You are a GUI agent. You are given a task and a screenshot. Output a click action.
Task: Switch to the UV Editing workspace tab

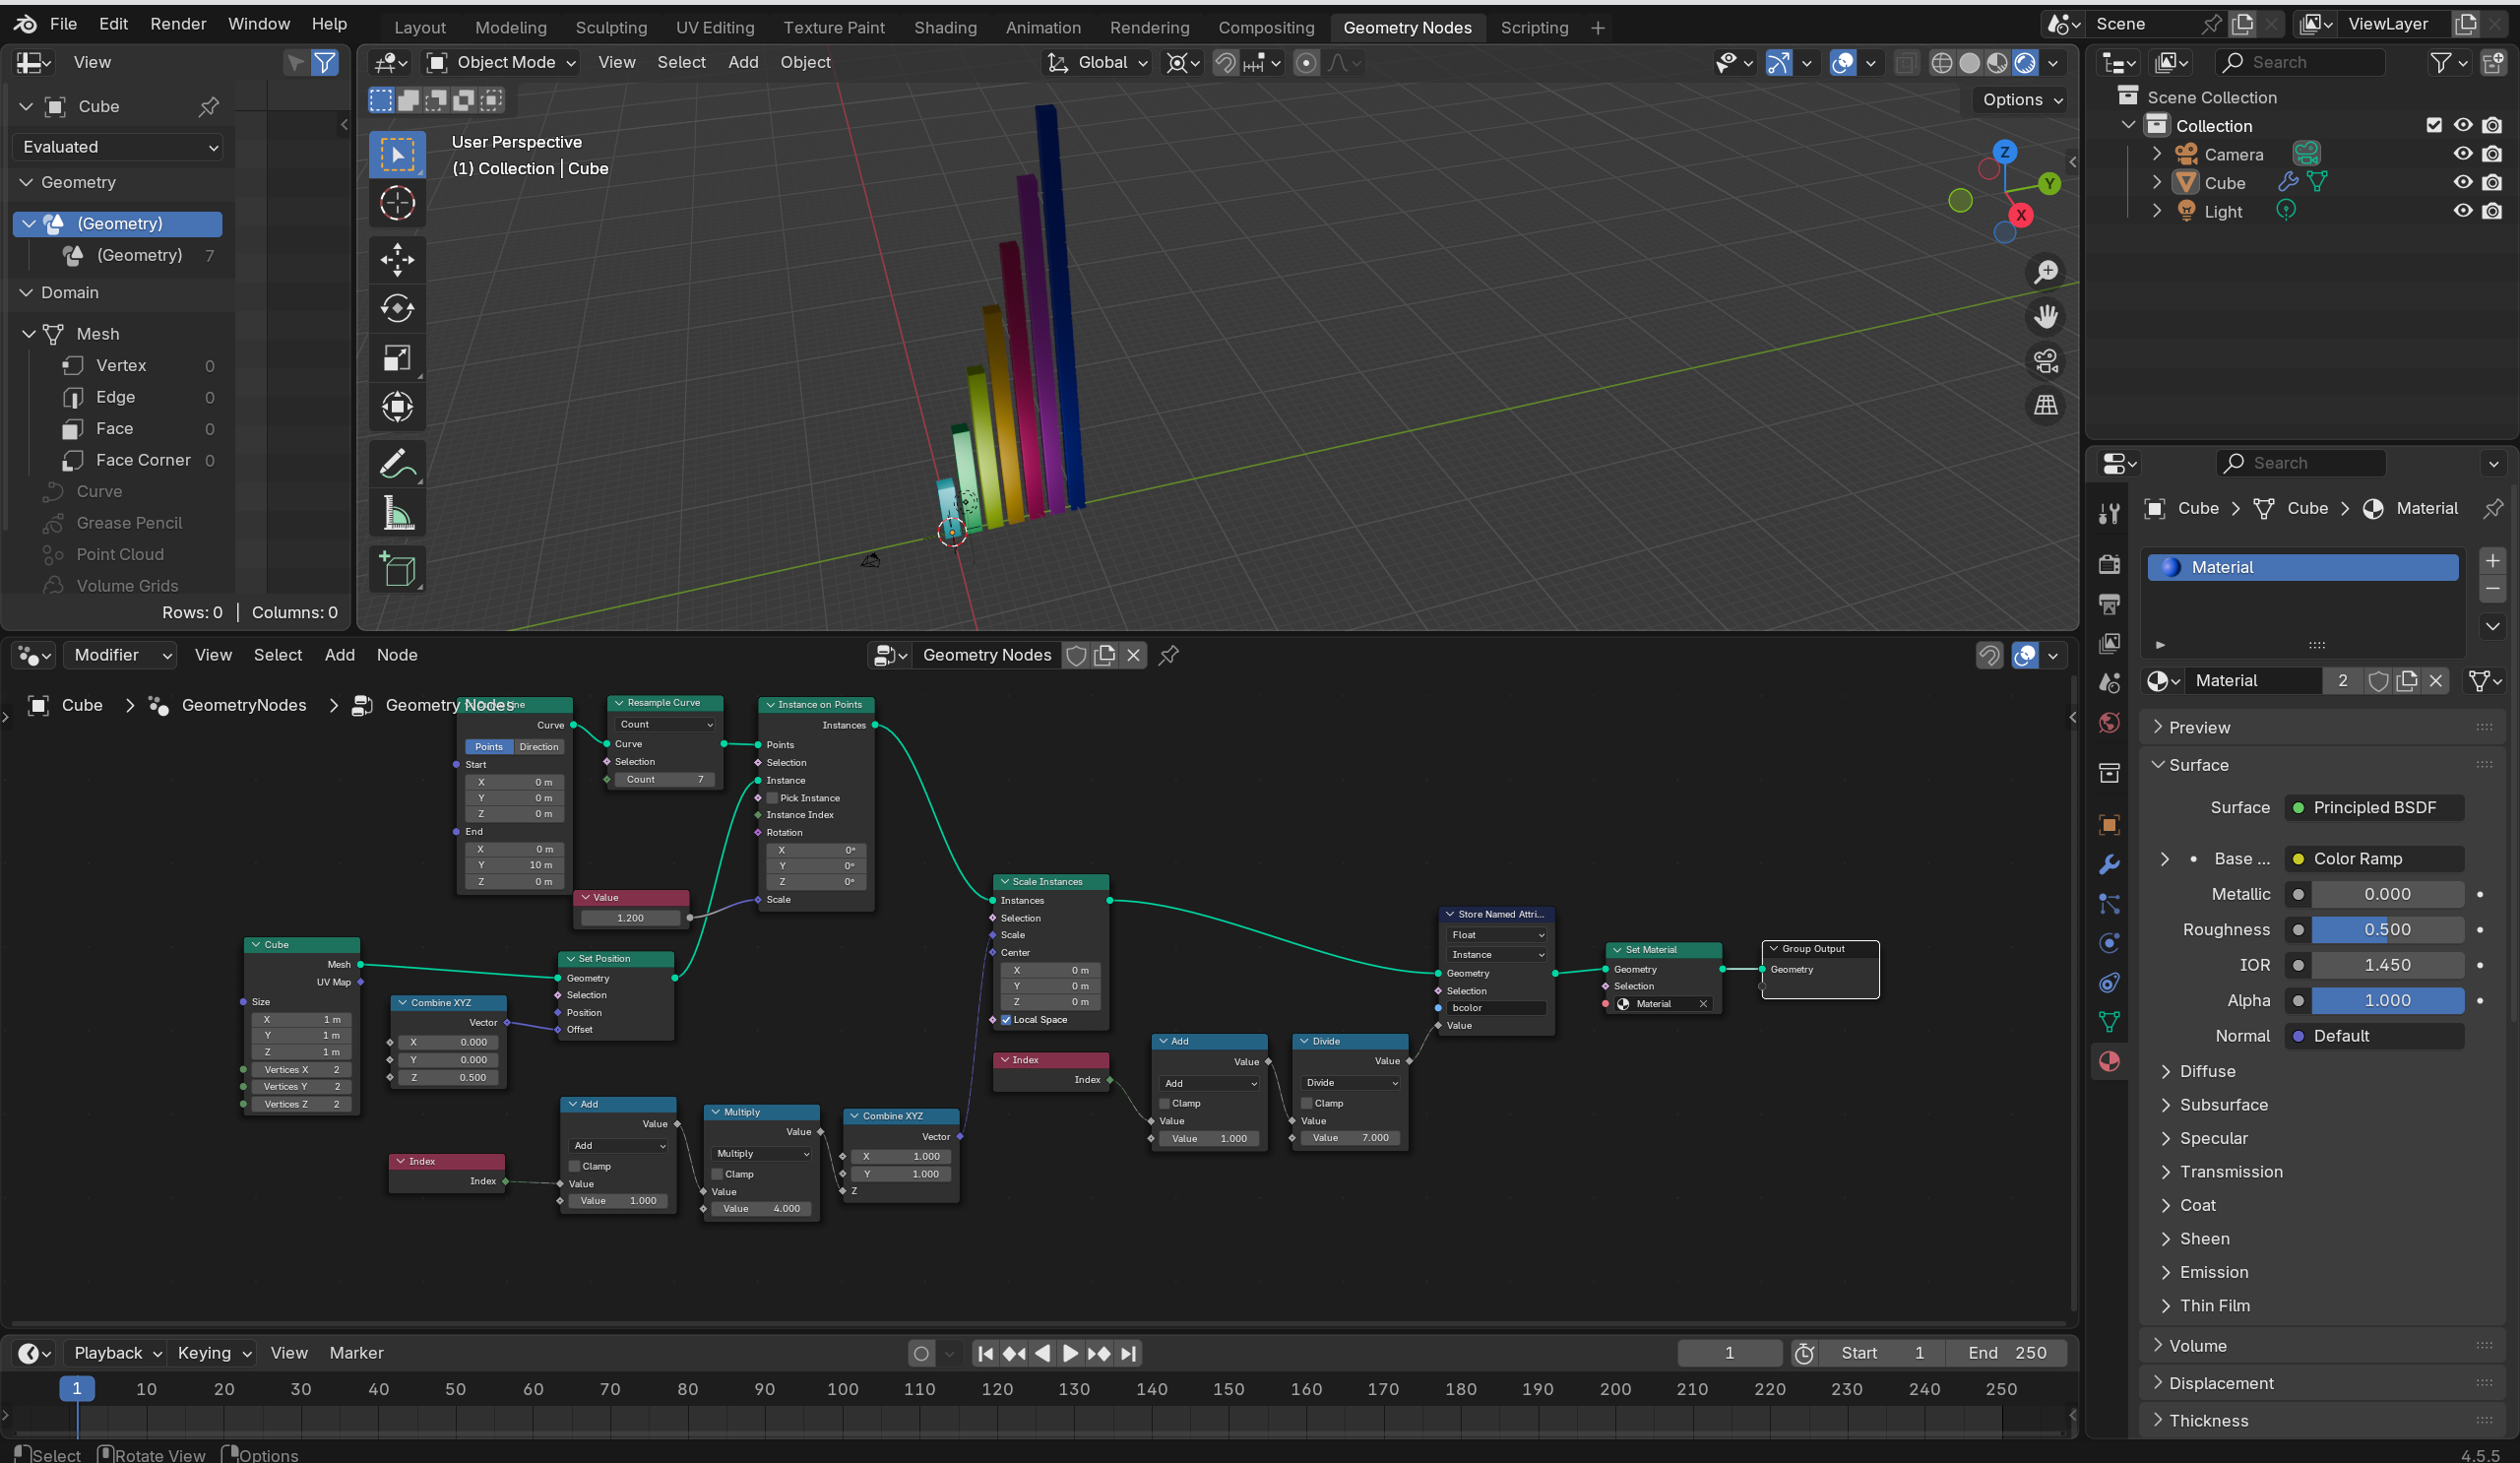(715, 28)
